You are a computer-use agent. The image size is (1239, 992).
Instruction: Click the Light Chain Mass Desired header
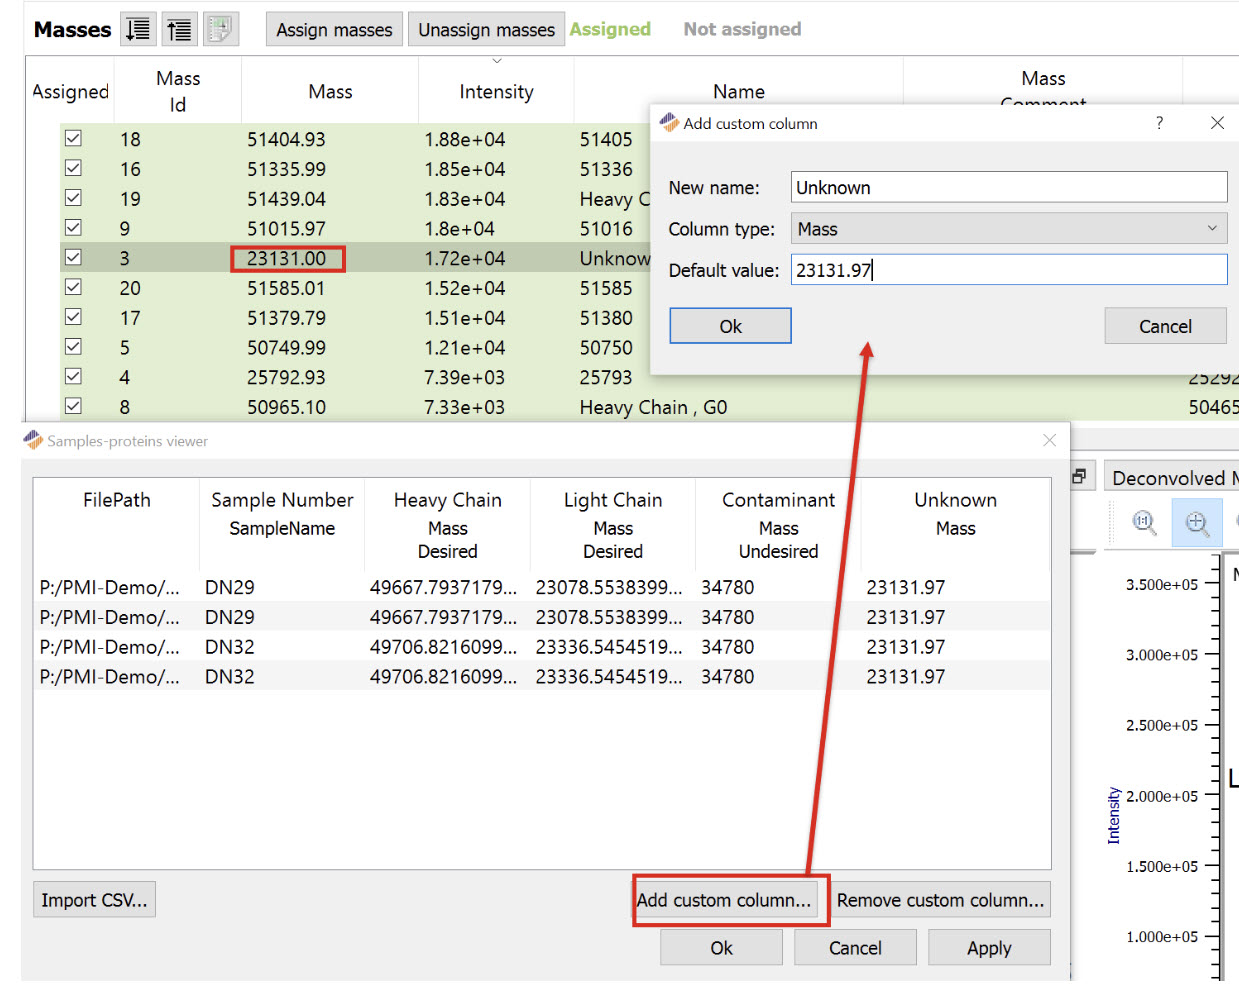[613, 525]
